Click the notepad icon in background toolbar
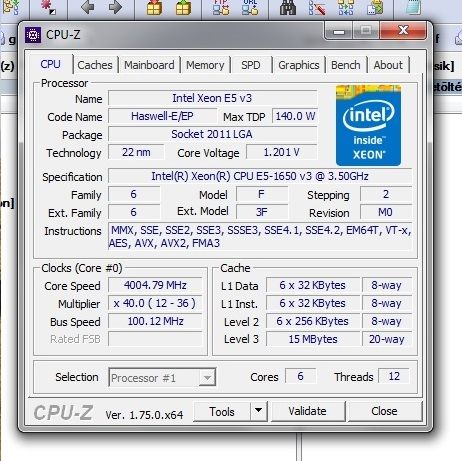462x461 pixels. click(x=413, y=7)
